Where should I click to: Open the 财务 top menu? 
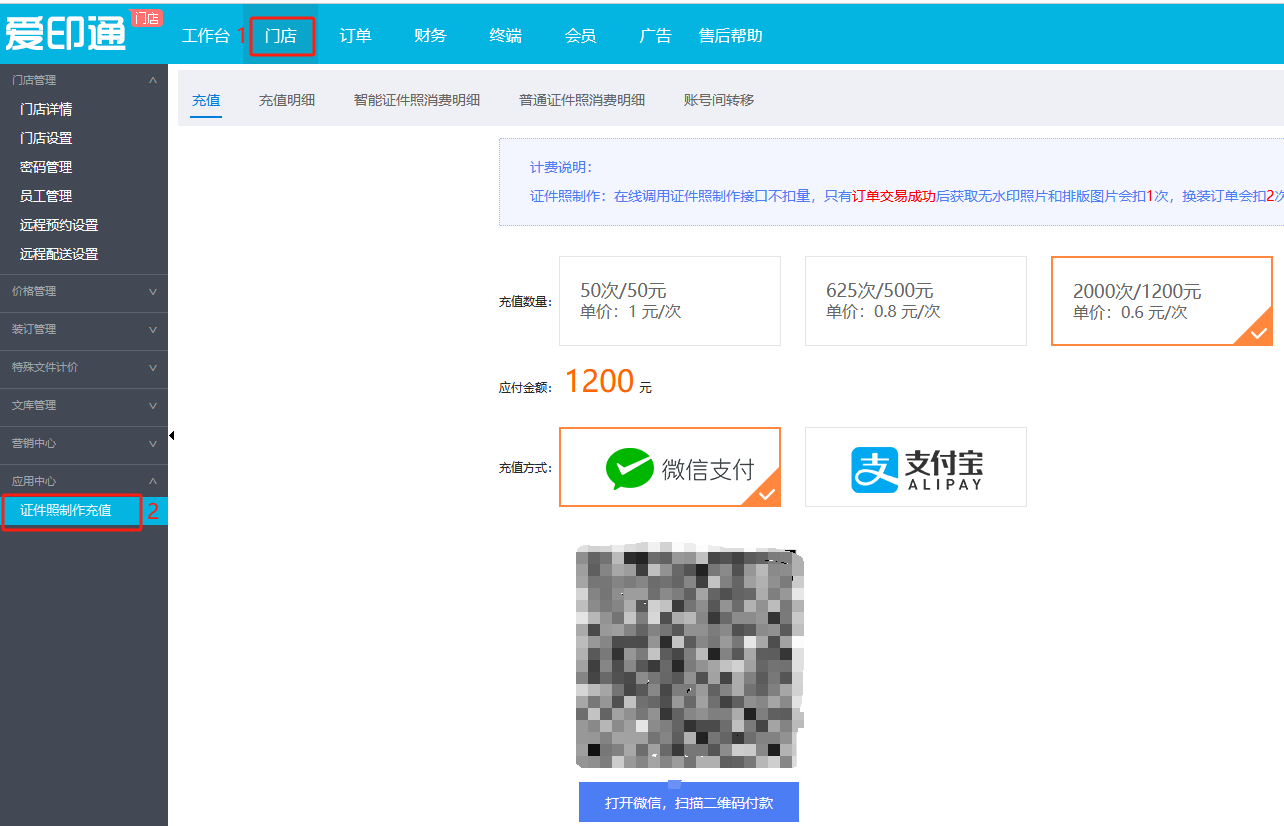click(x=430, y=36)
